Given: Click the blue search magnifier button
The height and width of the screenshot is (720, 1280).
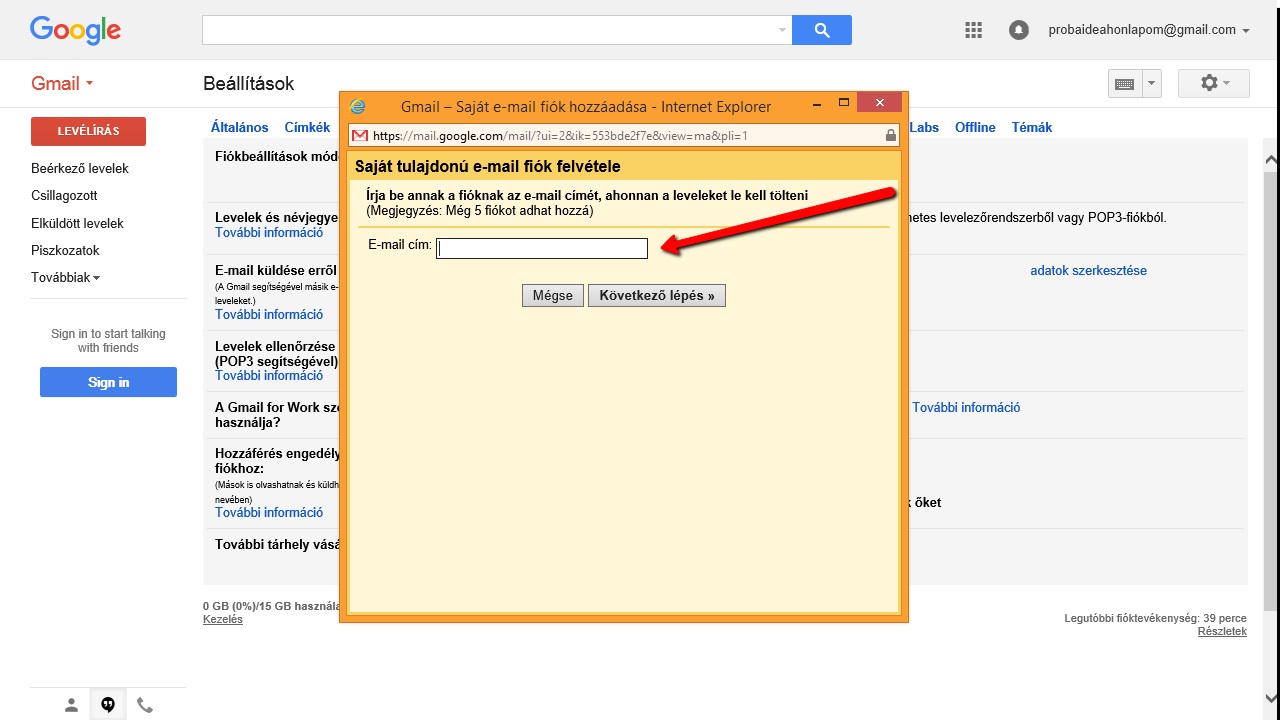Looking at the screenshot, I should (x=822, y=30).
